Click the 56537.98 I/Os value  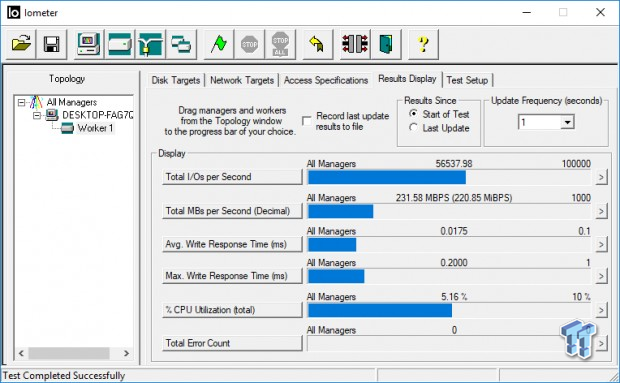[x=454, y=164]
